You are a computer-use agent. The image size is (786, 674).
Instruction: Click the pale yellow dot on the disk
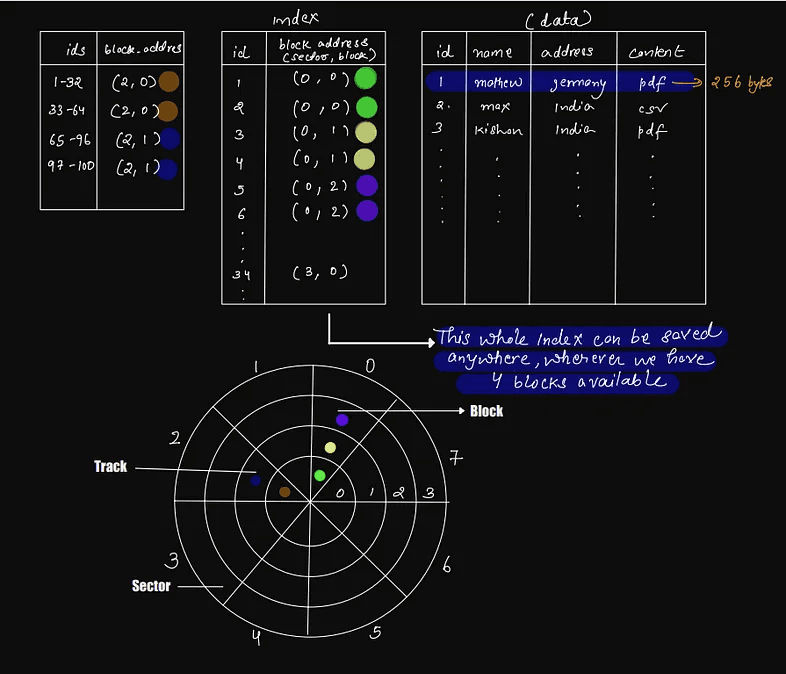click(x=330, y=447)
